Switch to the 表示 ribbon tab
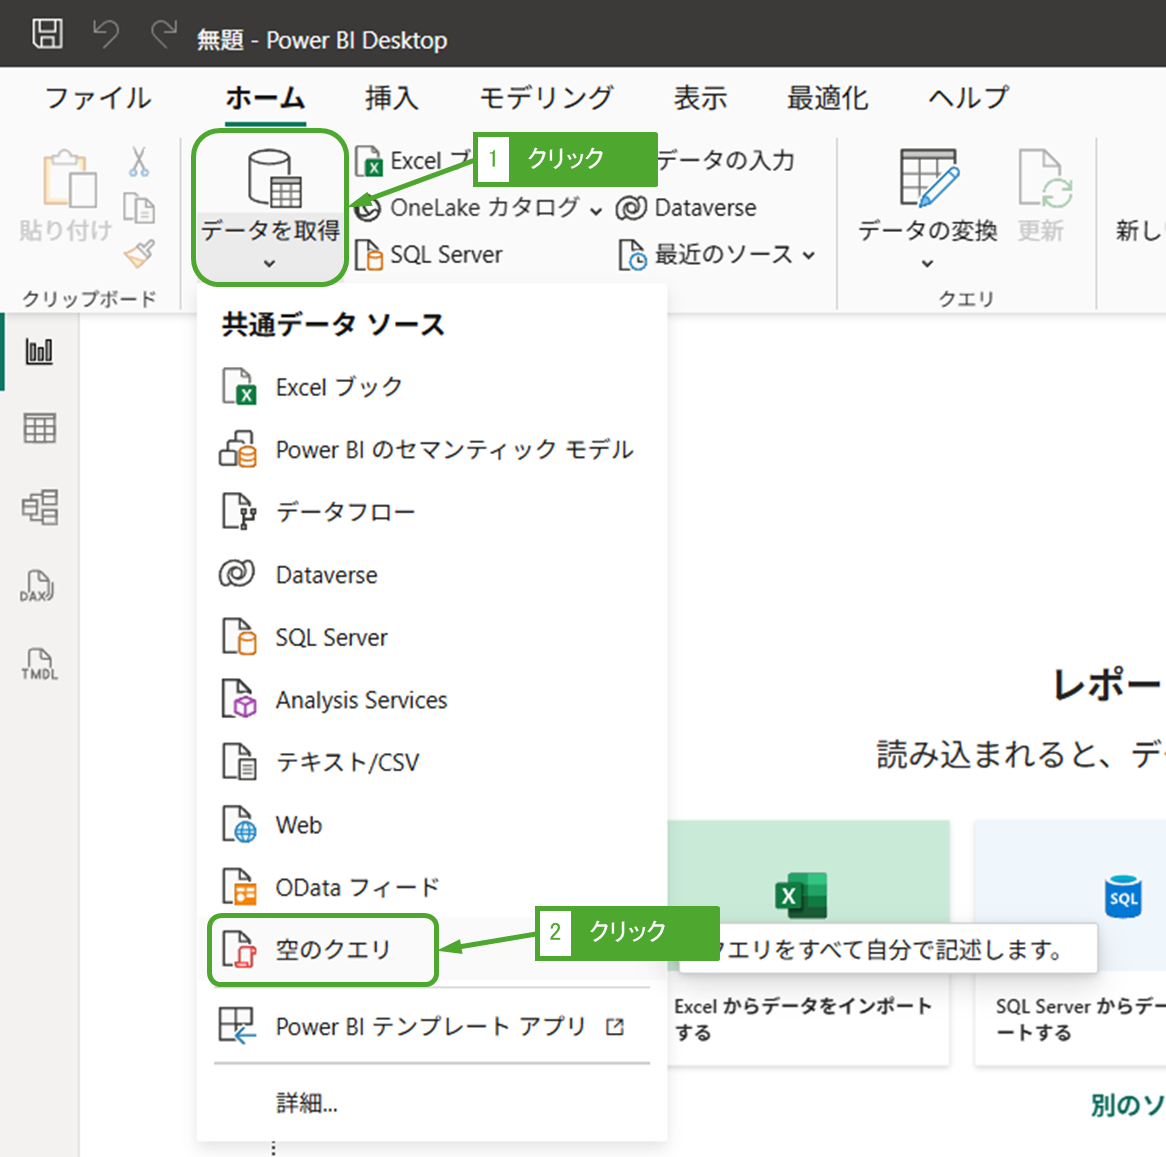Viewport: 1166px width, 1157px height. coord(699,98)
